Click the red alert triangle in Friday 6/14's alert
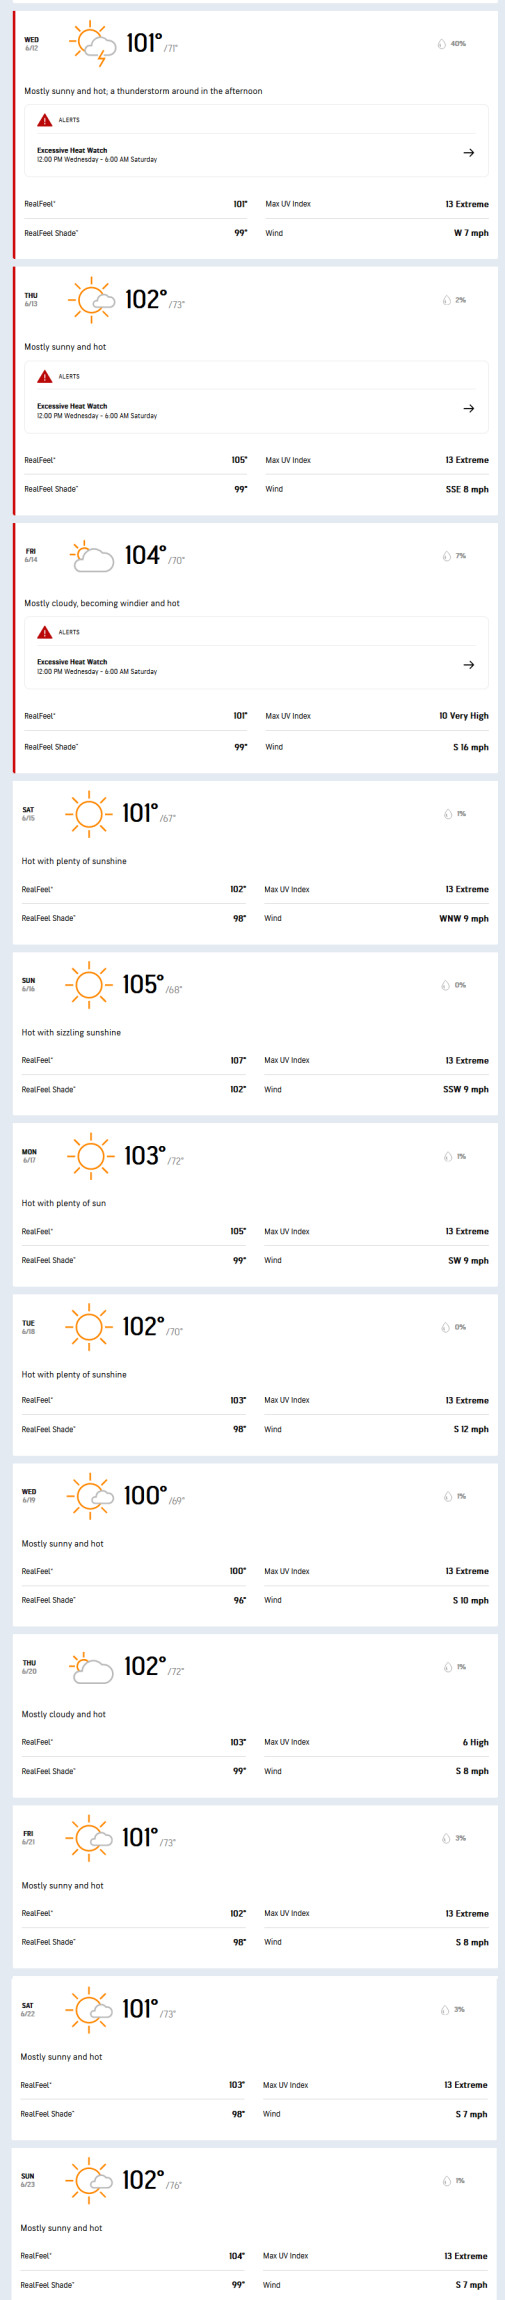 [x=45, y=632]
